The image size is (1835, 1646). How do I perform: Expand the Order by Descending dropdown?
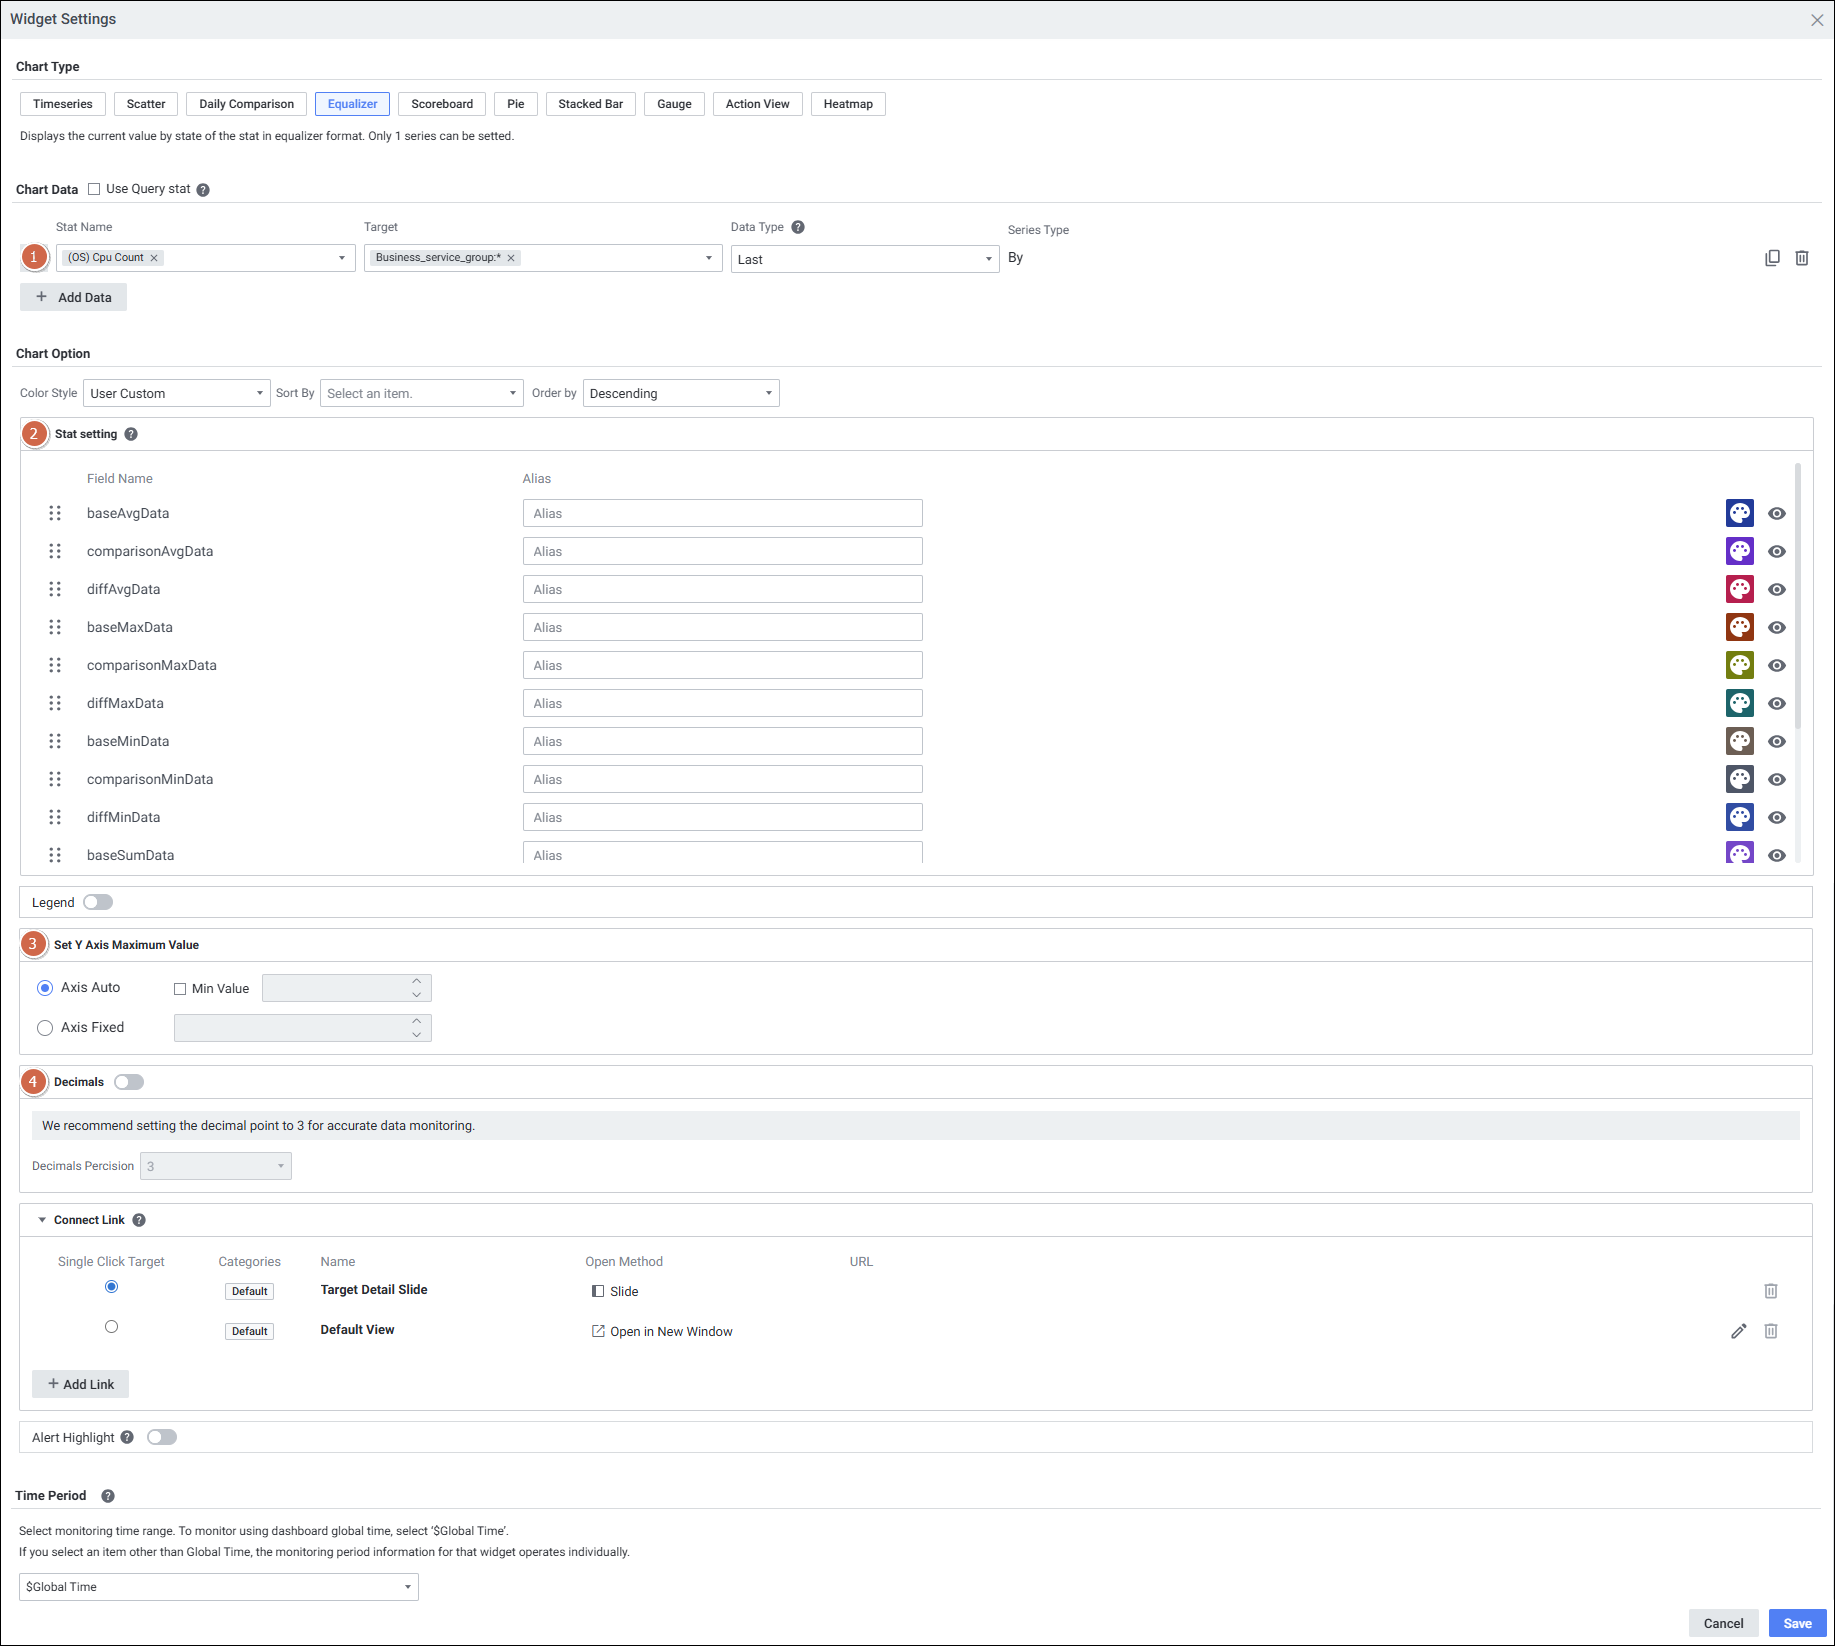(680, 393)
